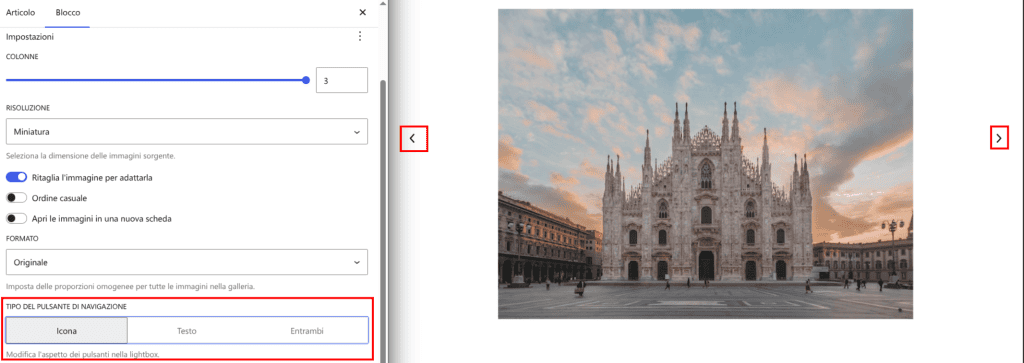Go to previous image with left arrow
This screenshot has height=363, width=1024.
coord(413,138)
